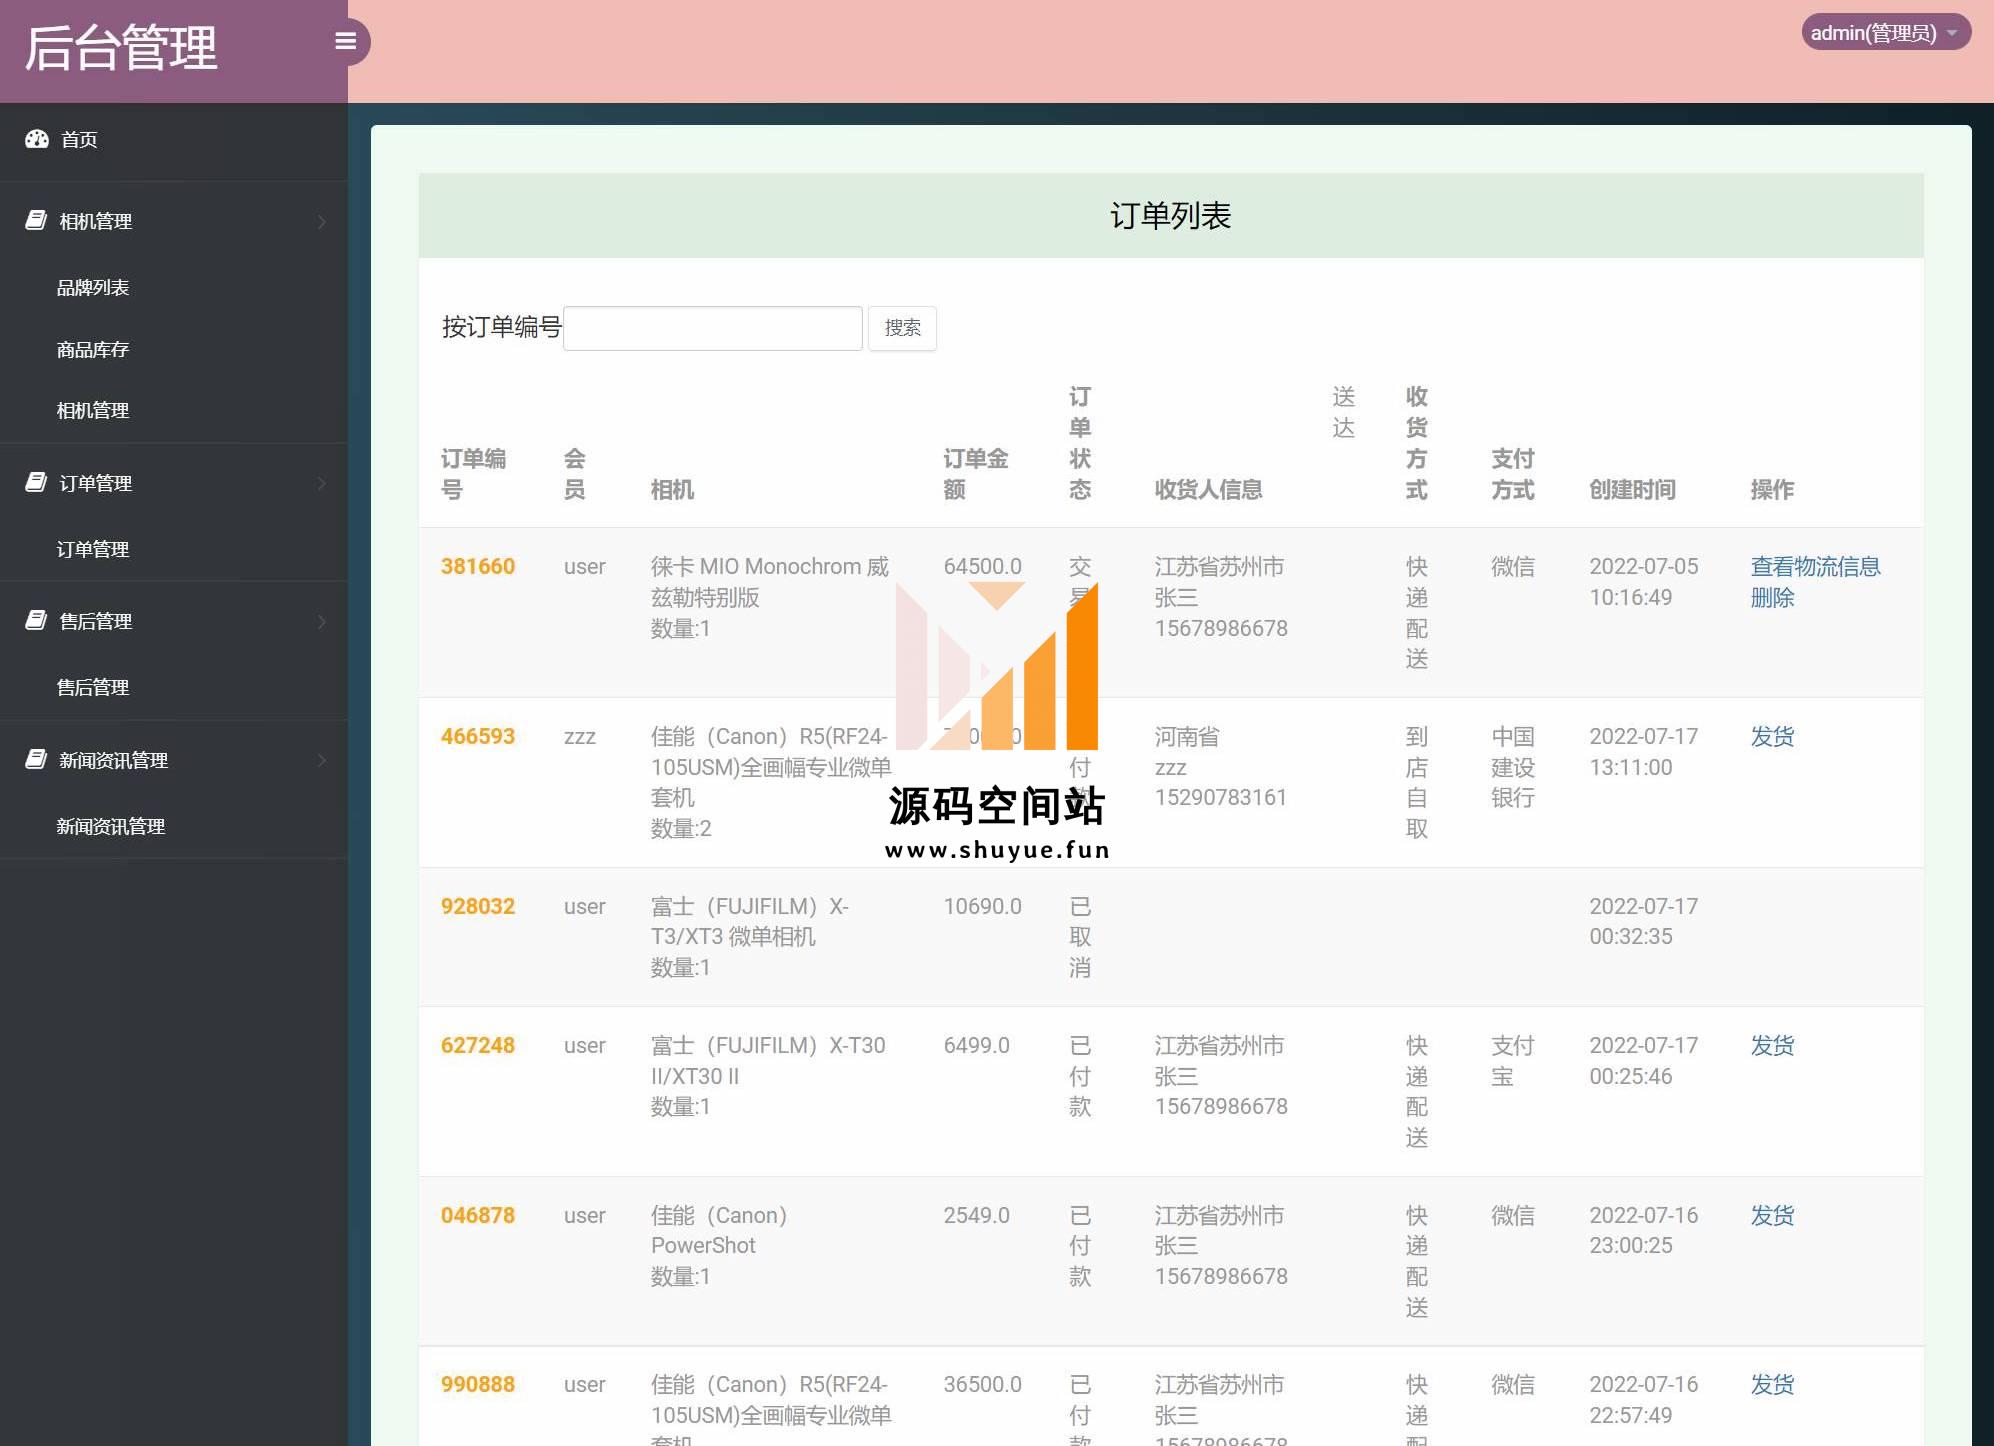Go to 首页 in the sidebar

[x=79, y=140]
